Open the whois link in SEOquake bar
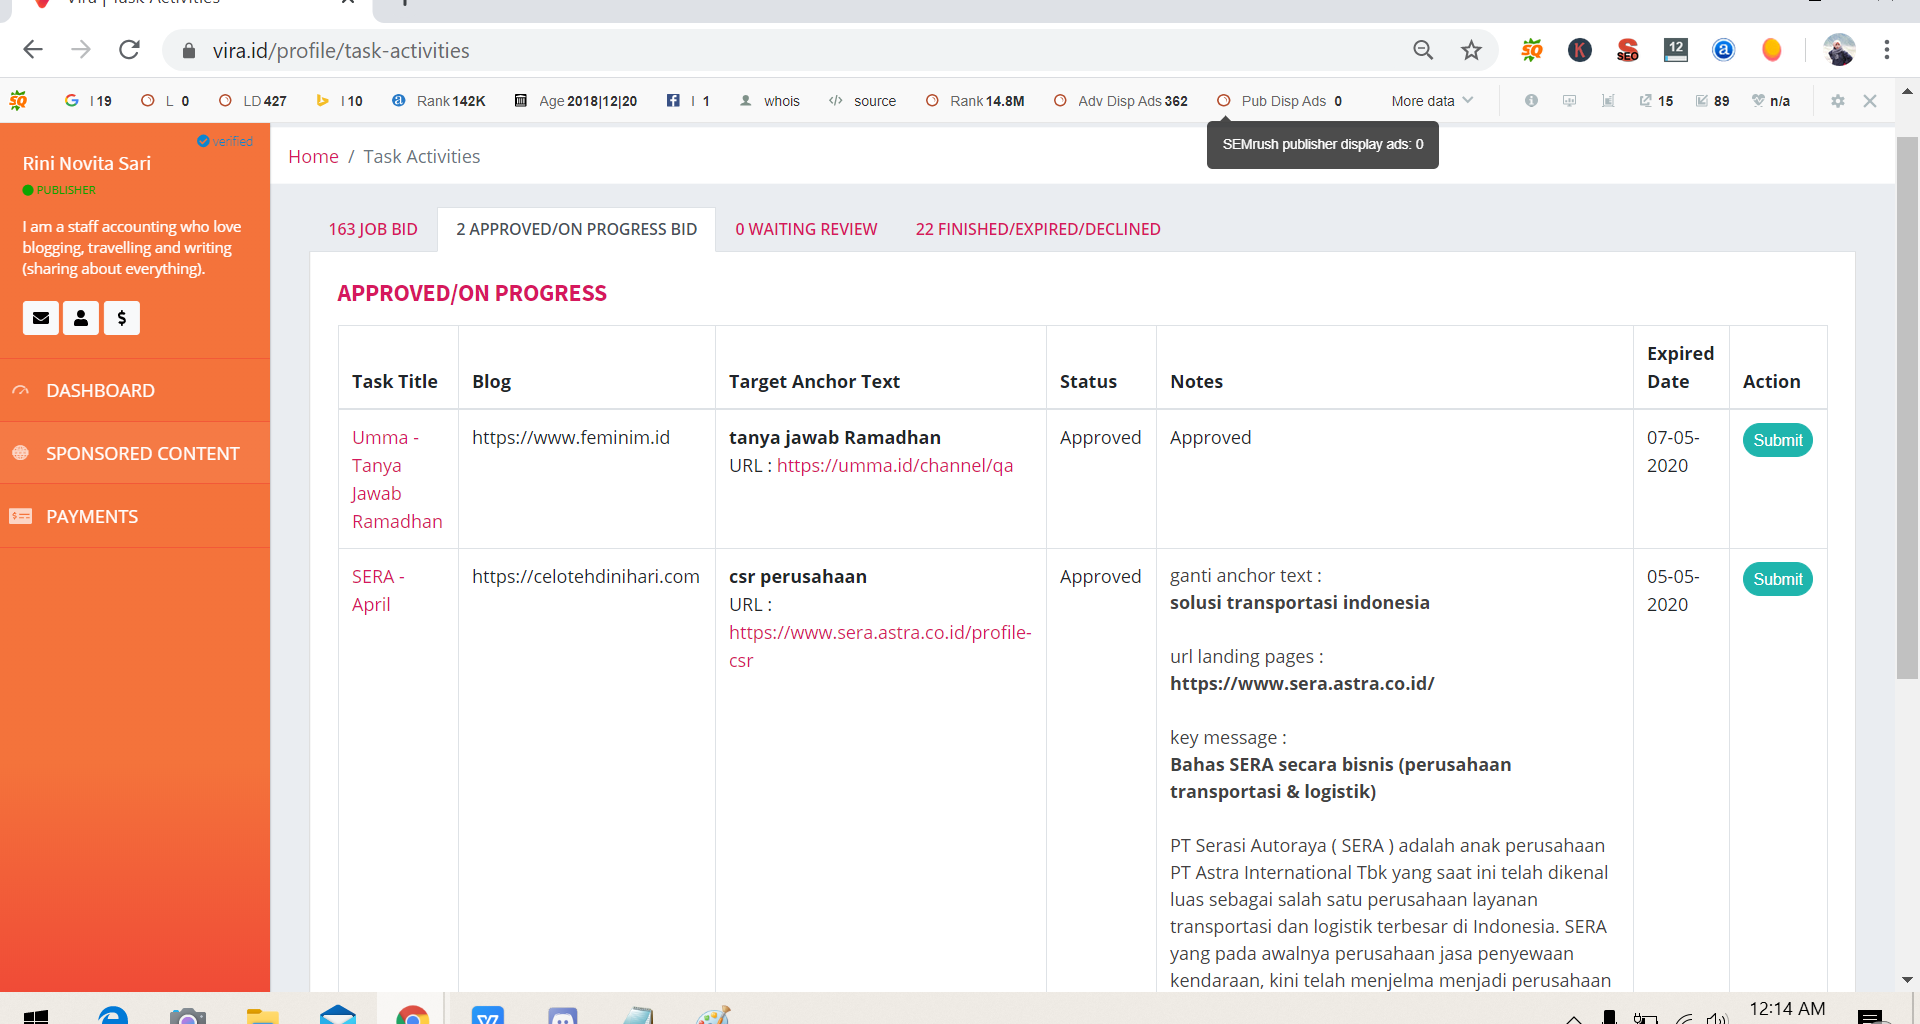1920x1024 pixels. tap(770, 101)
